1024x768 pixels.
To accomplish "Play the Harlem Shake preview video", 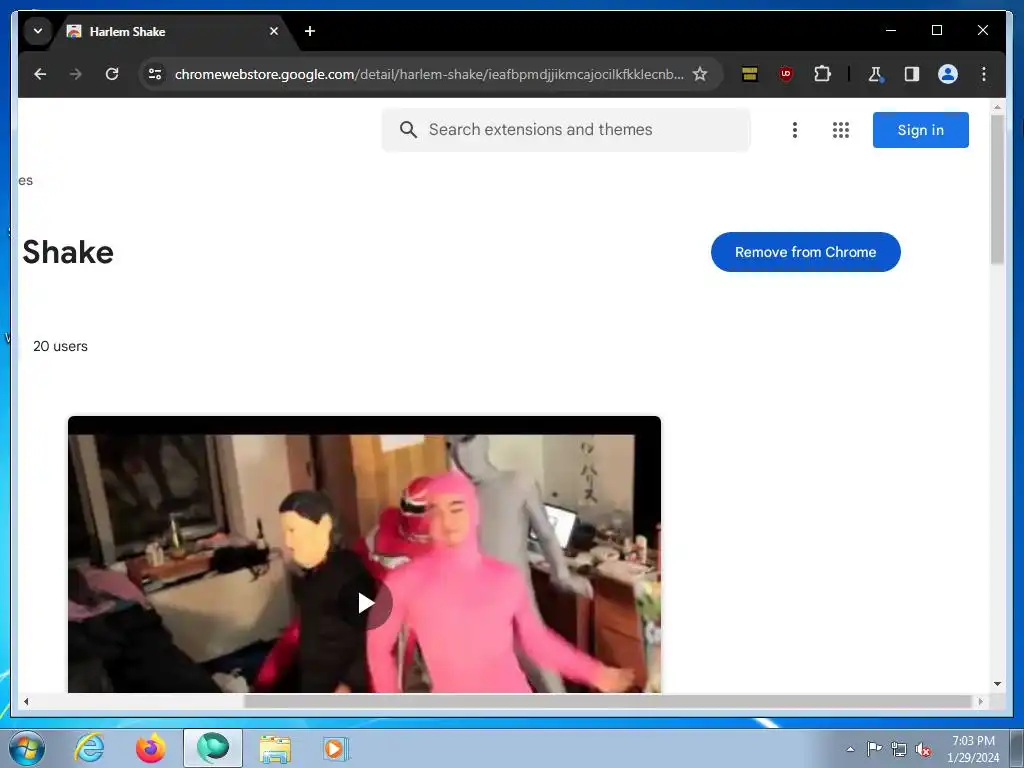I will tap(366, 603).
